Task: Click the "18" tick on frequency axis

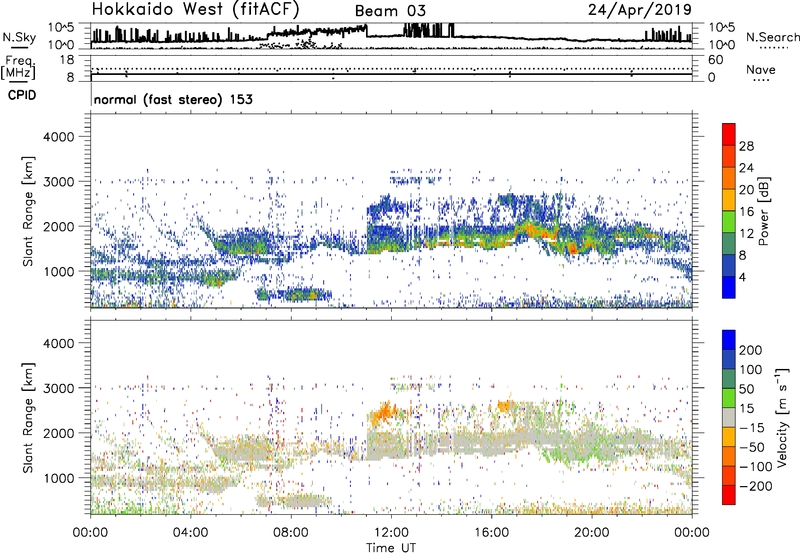Action: [67, 60]
